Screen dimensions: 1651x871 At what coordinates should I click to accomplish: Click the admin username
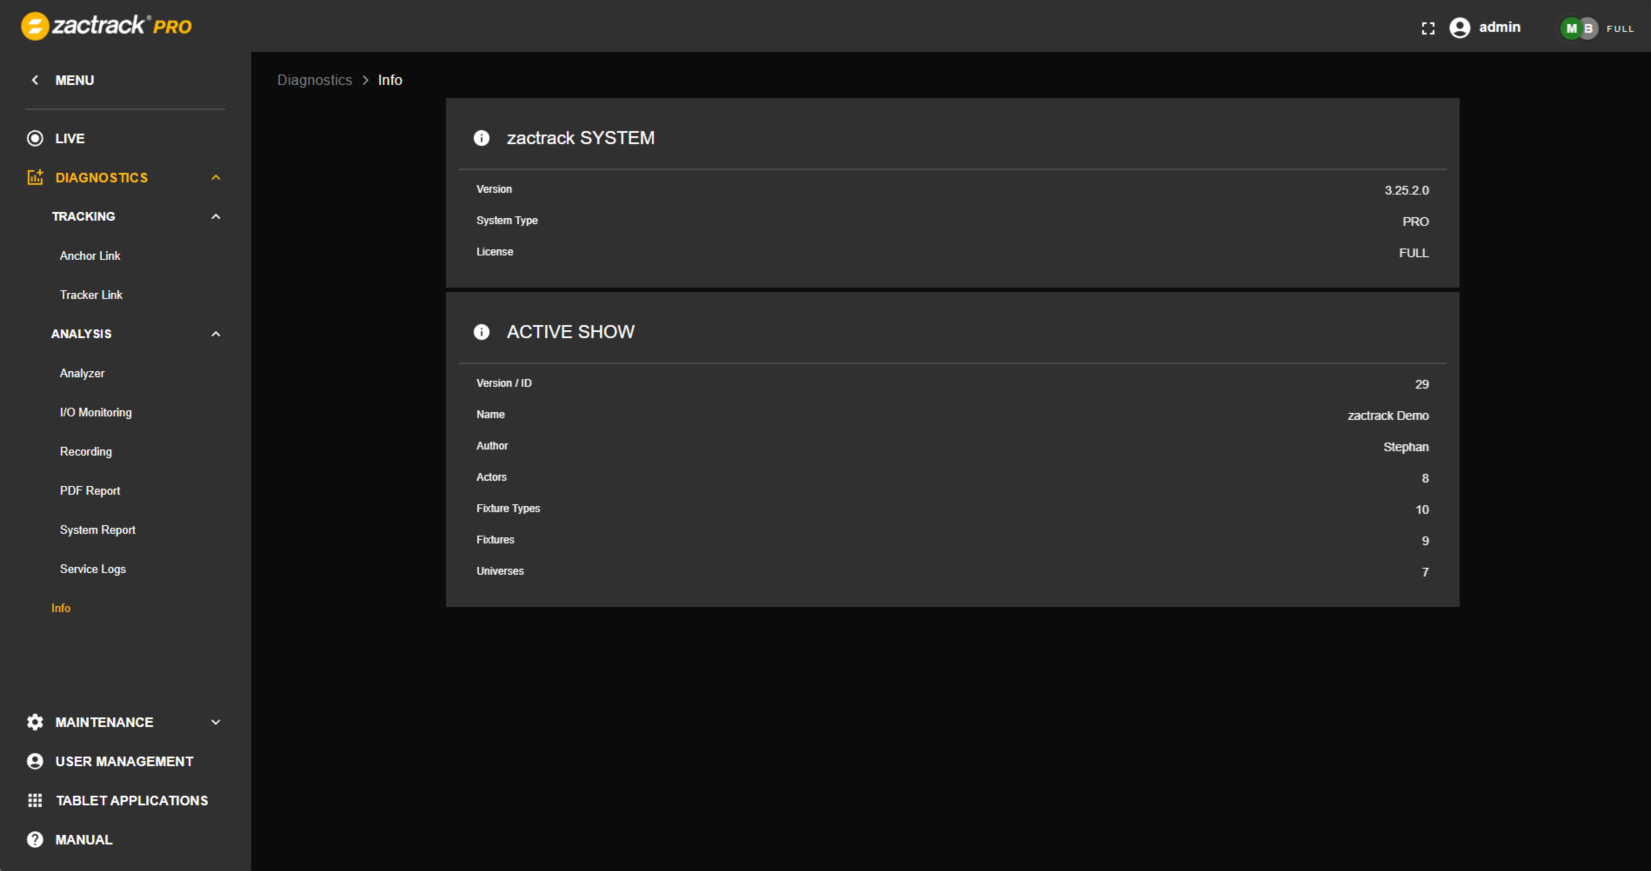pos(1500,27)
